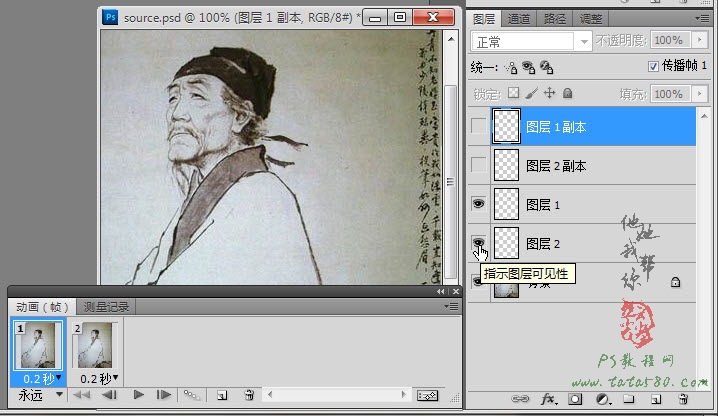Click the 图层 2 layer thumbnail
This screenshot has width=718, height=416.
(506, 243)
